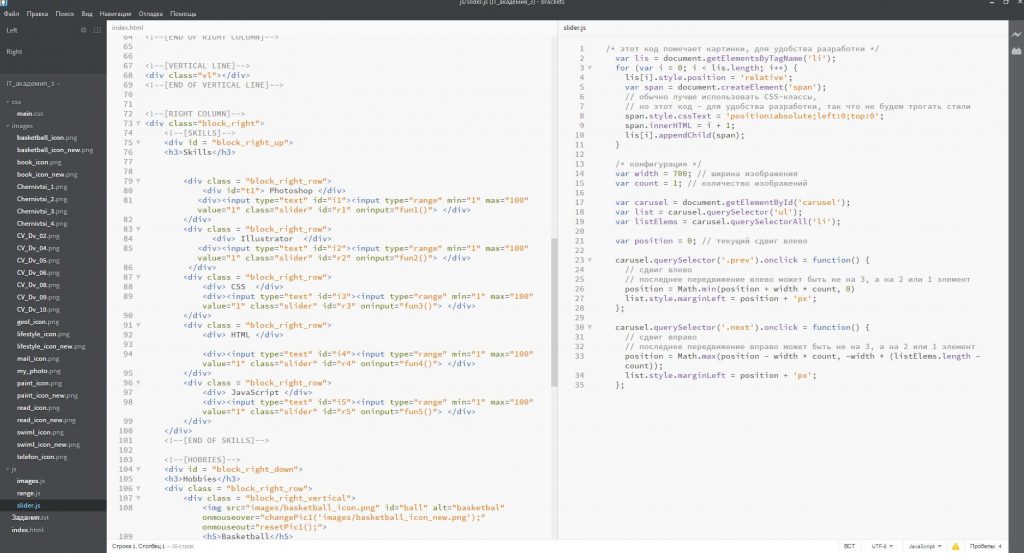Viewport: 1024px width, 553px height.
Task: Click the yellow lint warning triangle icon
Action: pos(955,546)
